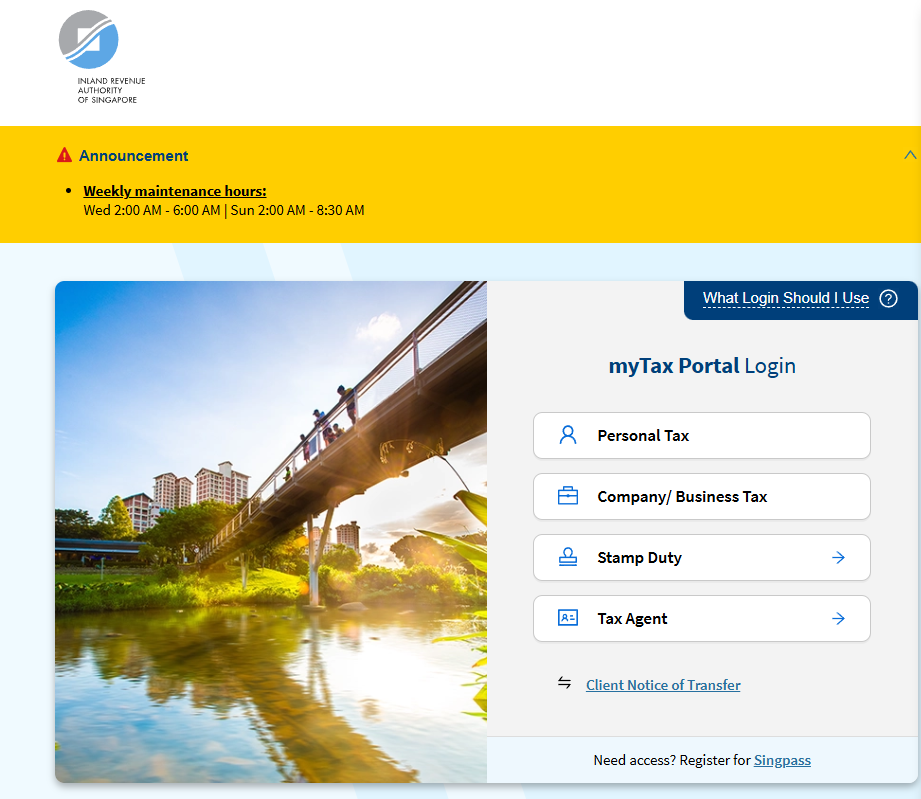This screenshot has height=799, width=921.
Task: Select Personal Tax login
Action: (701, 435)
